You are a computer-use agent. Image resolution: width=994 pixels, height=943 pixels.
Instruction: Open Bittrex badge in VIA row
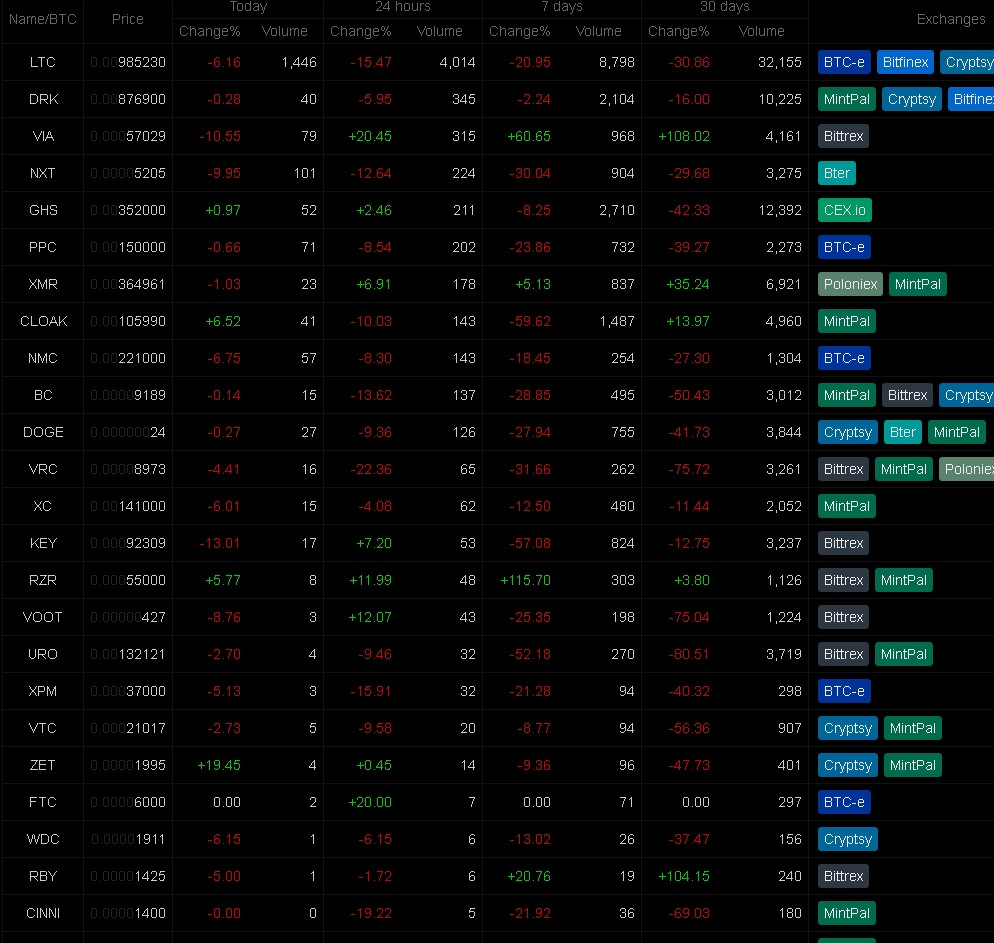(843, 136)
